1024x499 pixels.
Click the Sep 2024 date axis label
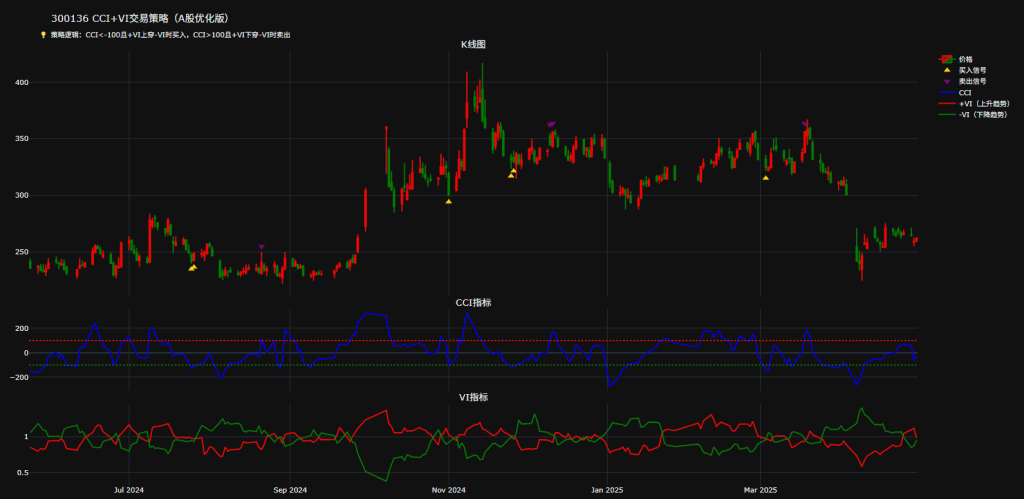pos(289,489)
